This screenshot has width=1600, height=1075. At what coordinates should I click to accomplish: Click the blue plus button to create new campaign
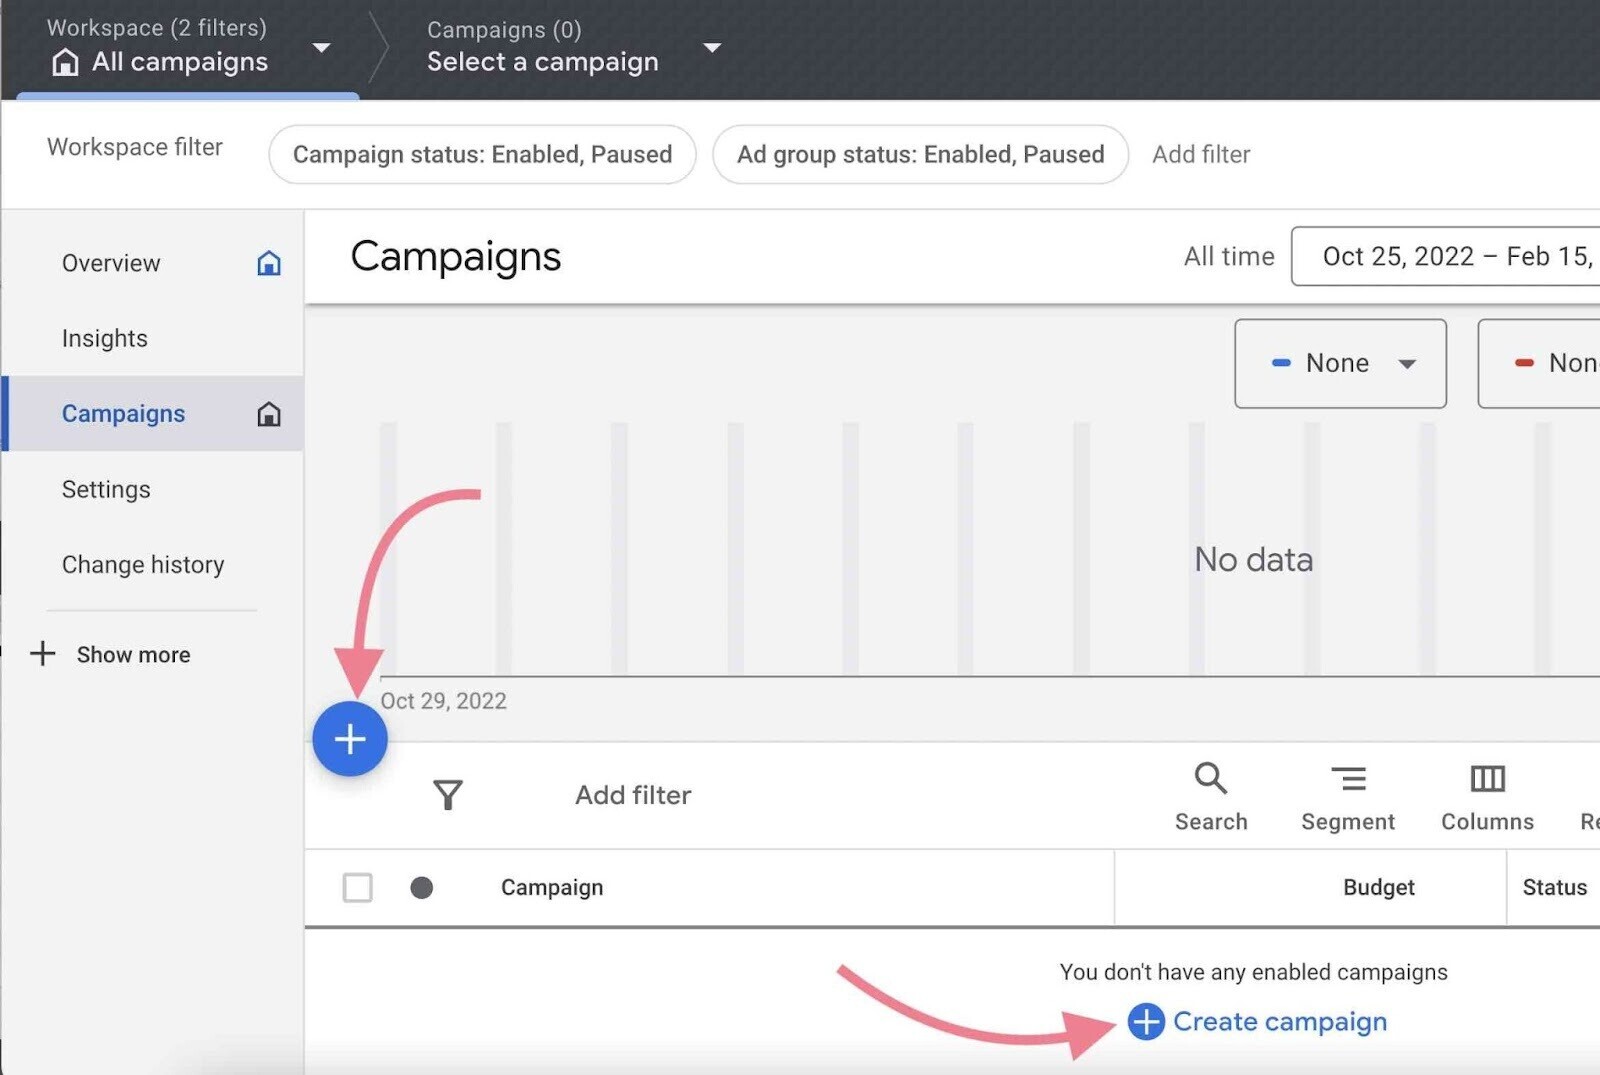[x=350, y=739]
